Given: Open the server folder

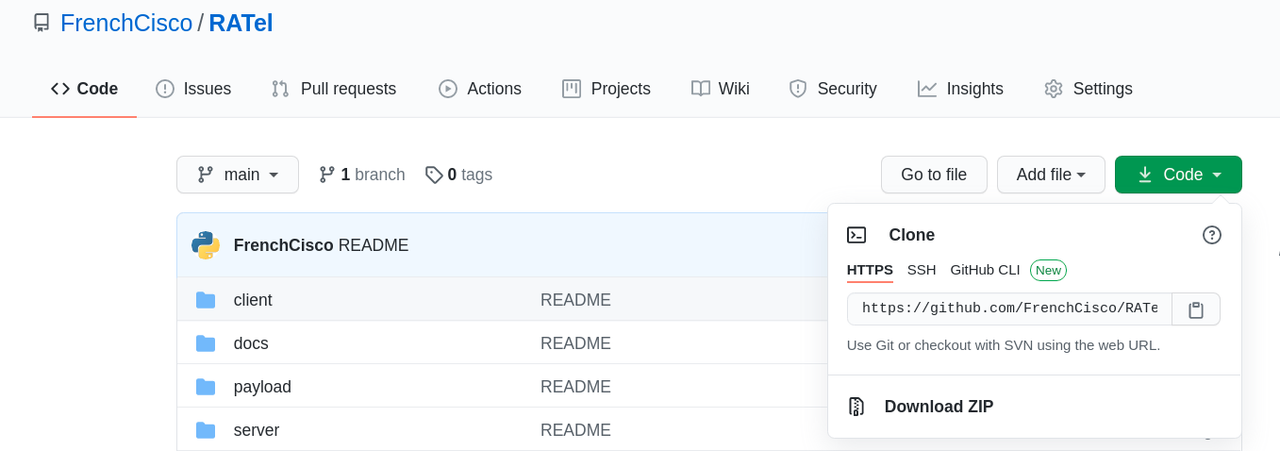Looking at the screenshot, I should coord(256,430).
